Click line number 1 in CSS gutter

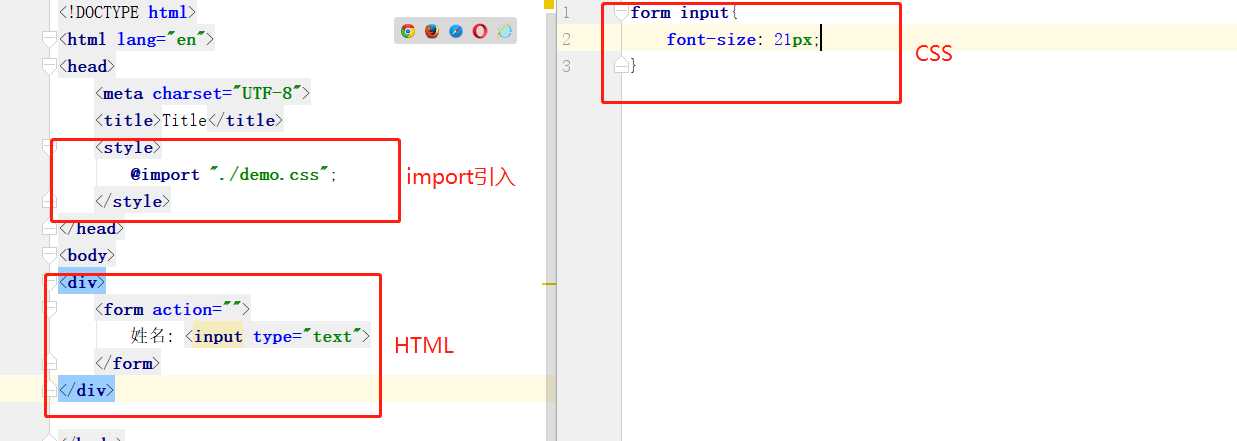(566, 13)
